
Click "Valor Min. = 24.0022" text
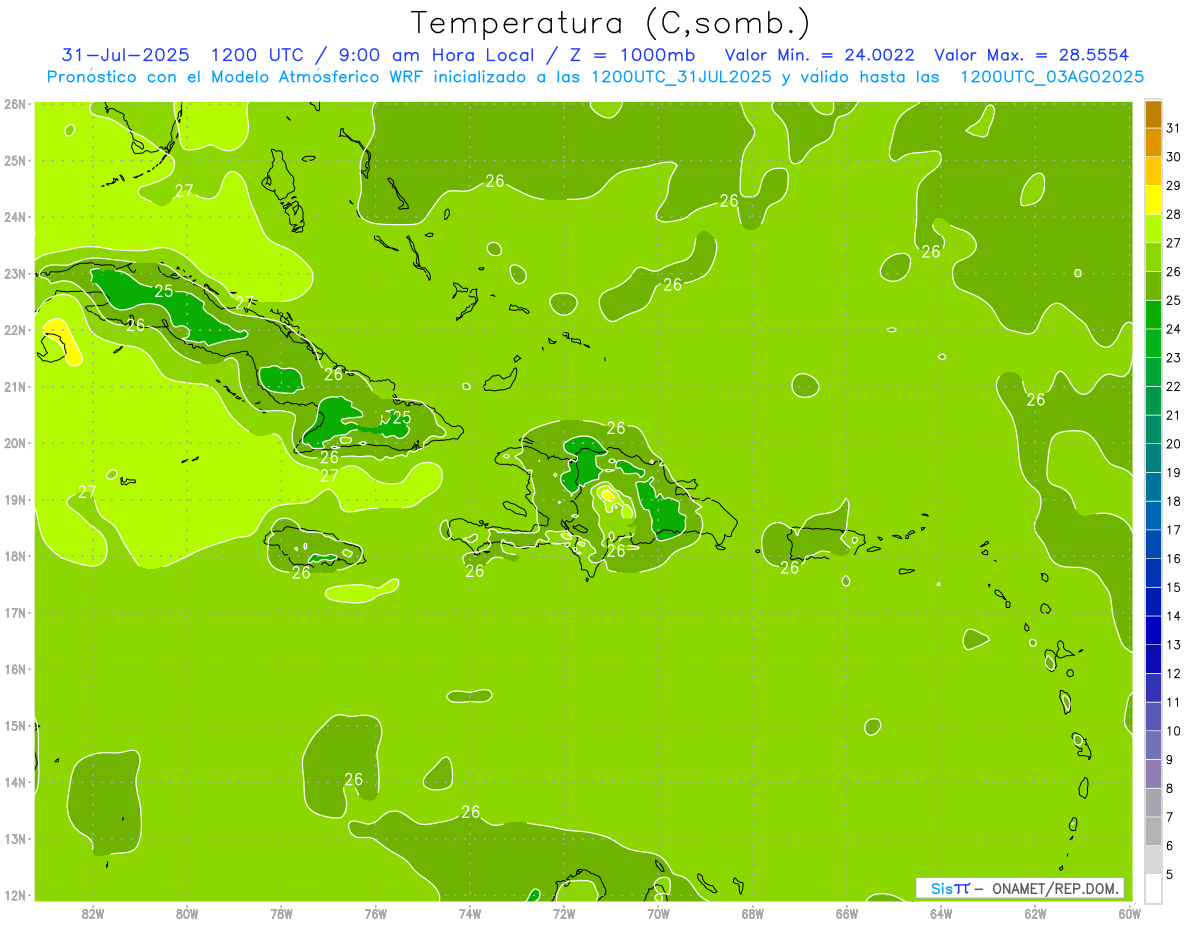820,55
